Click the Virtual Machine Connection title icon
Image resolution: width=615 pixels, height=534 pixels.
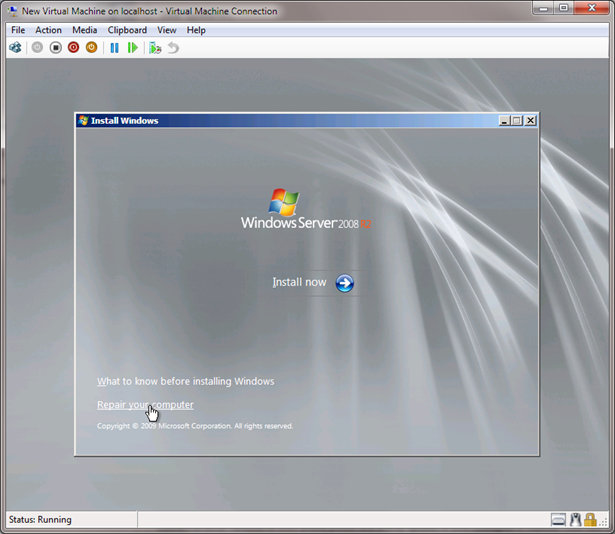tap(13, 11)
